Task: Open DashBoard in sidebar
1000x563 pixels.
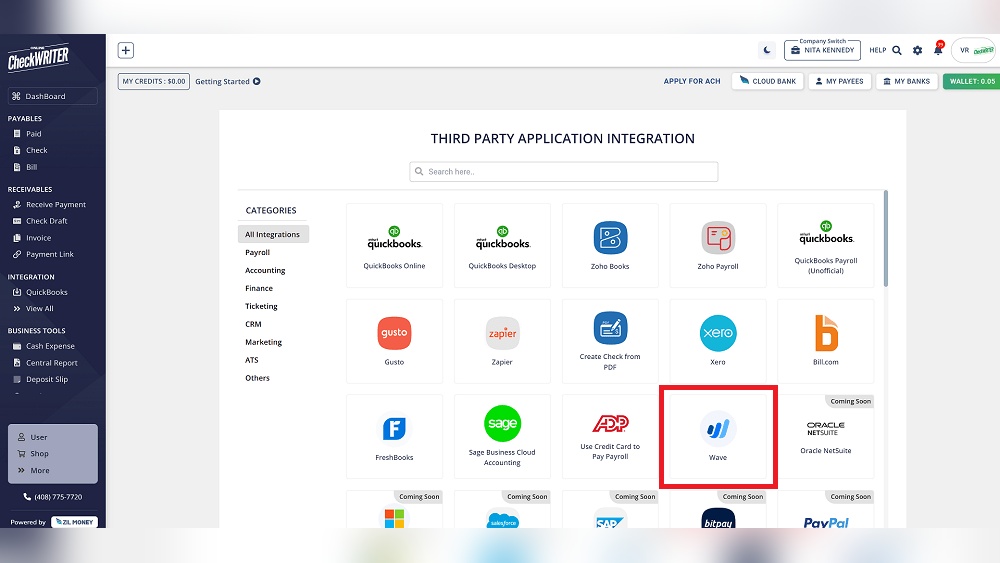Action: point(52,96)
